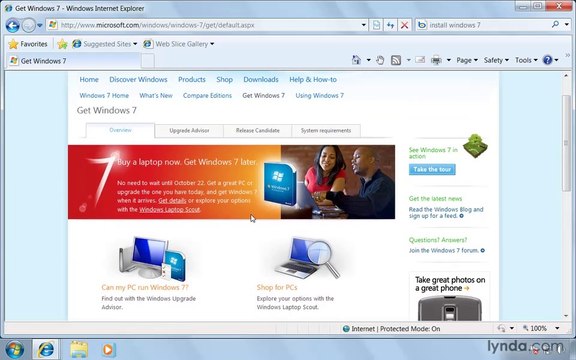Open Help & How-to navigation link
Screen dimensions: 576x360
(313, 79)
